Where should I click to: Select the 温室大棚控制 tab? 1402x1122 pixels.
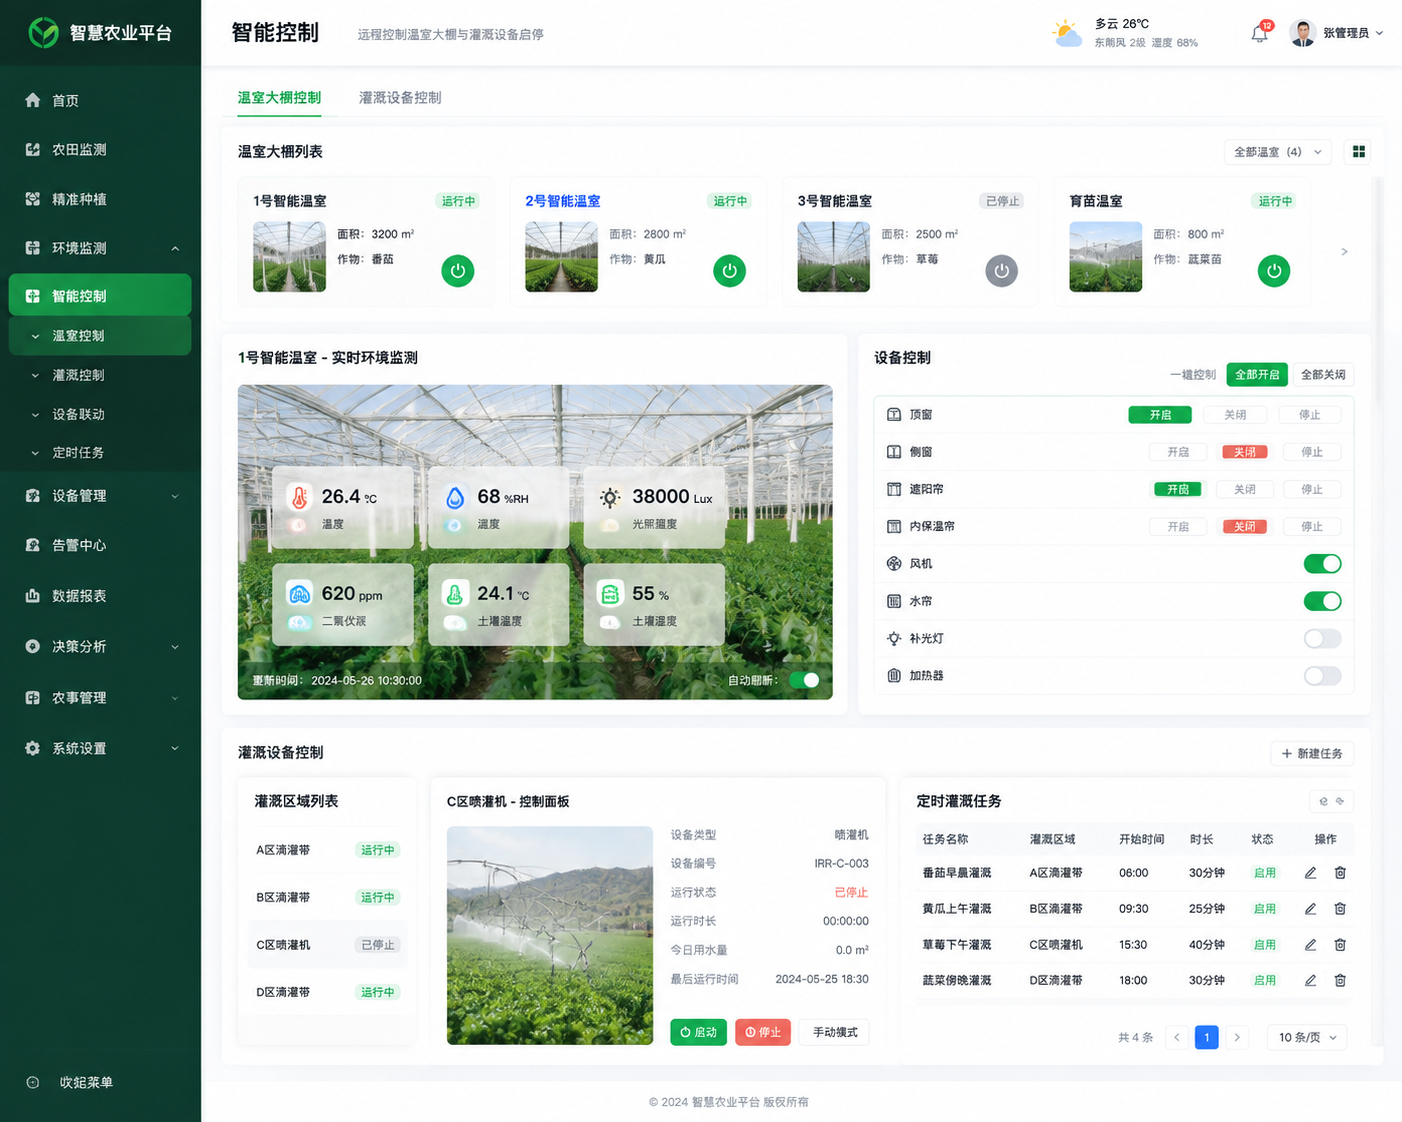point(279,98)
